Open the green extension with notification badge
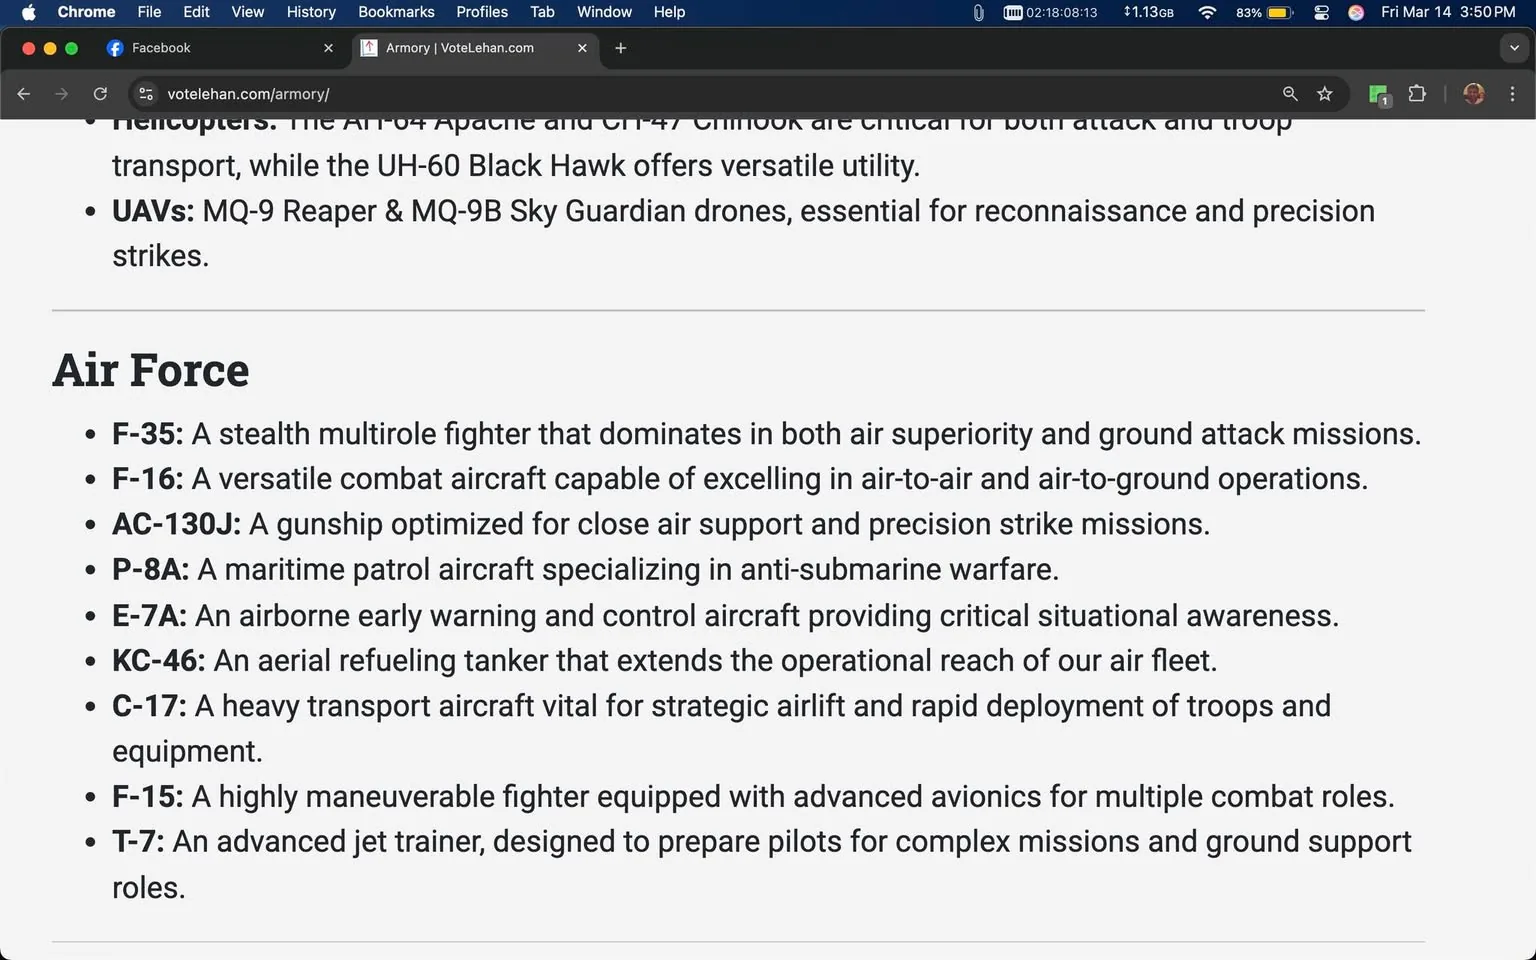 click(x=1377, y=93)
